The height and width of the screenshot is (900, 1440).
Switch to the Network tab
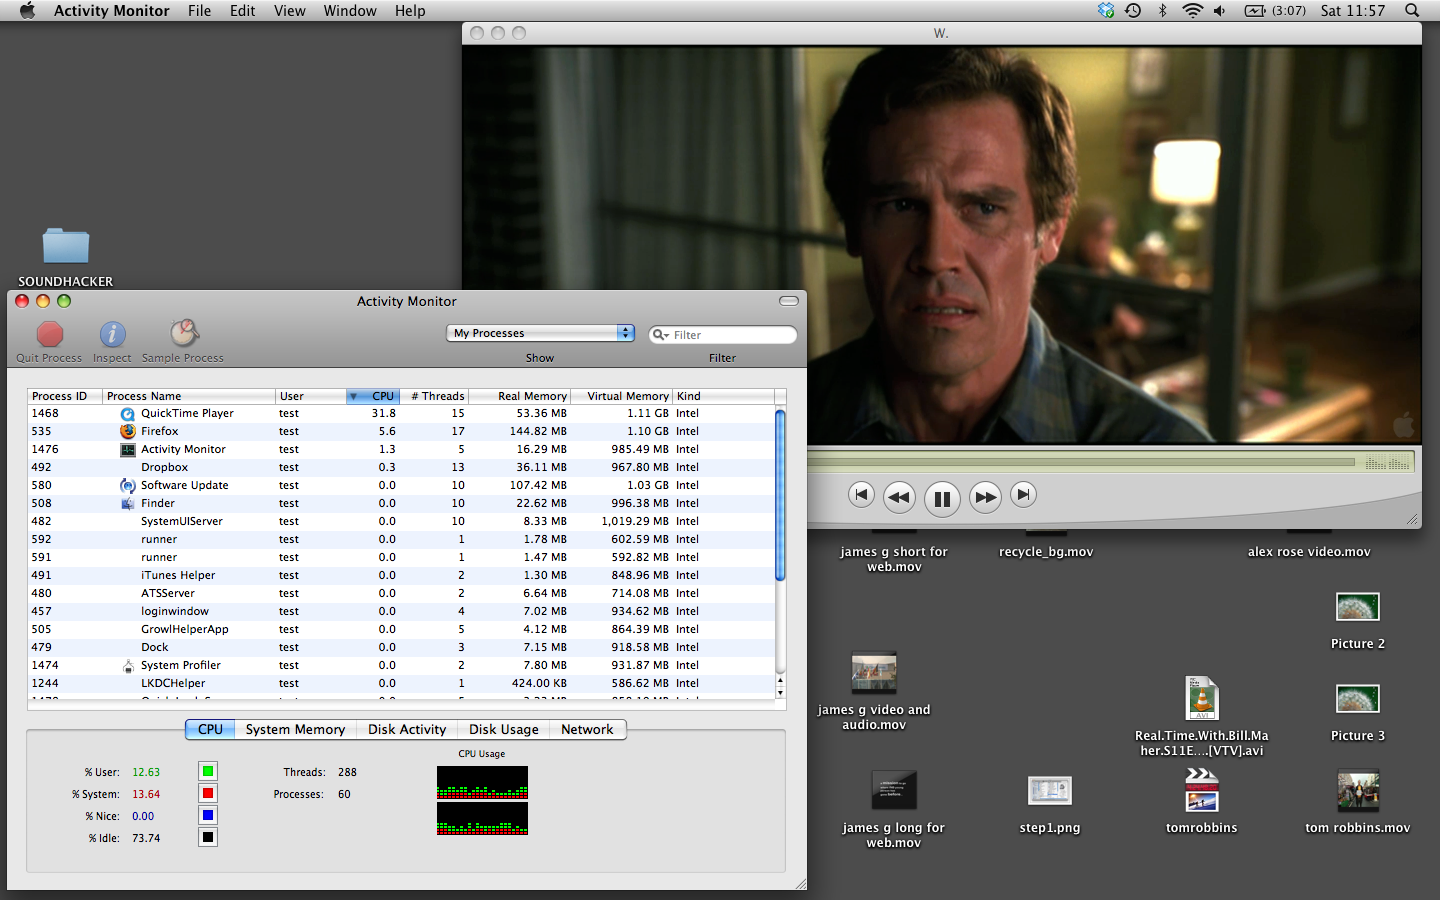click(588, 730)
